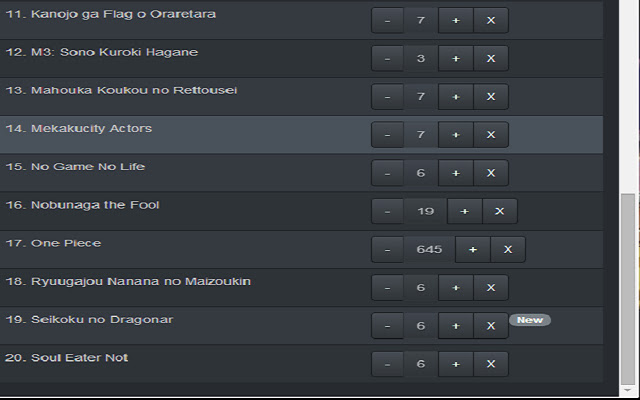Click the One Piece episode number field

[429, 250]
